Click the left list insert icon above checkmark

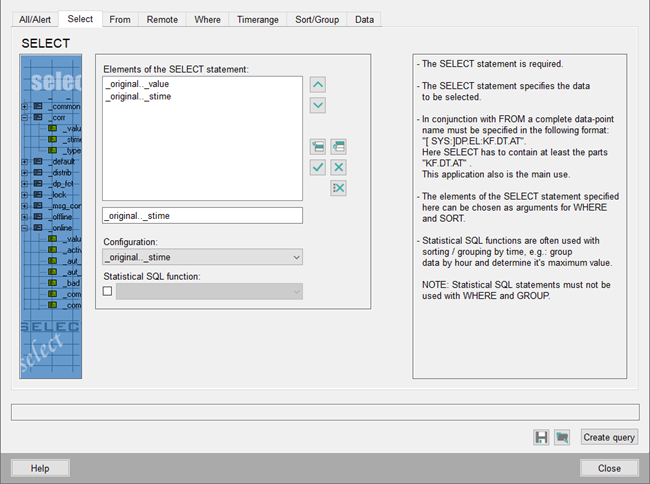(318, 147)
